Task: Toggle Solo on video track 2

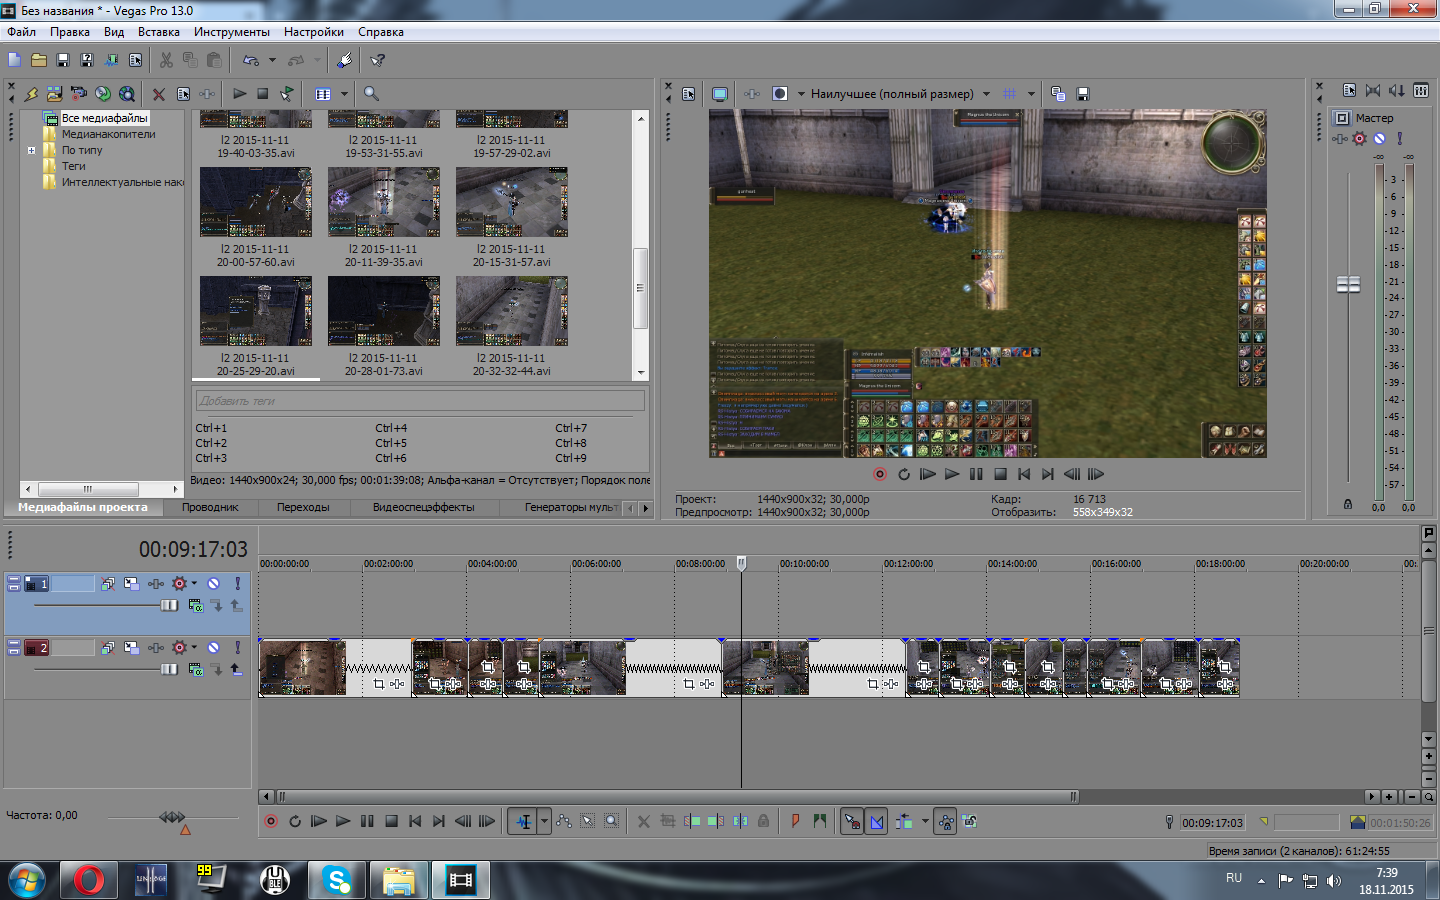Action: (237, 648)
